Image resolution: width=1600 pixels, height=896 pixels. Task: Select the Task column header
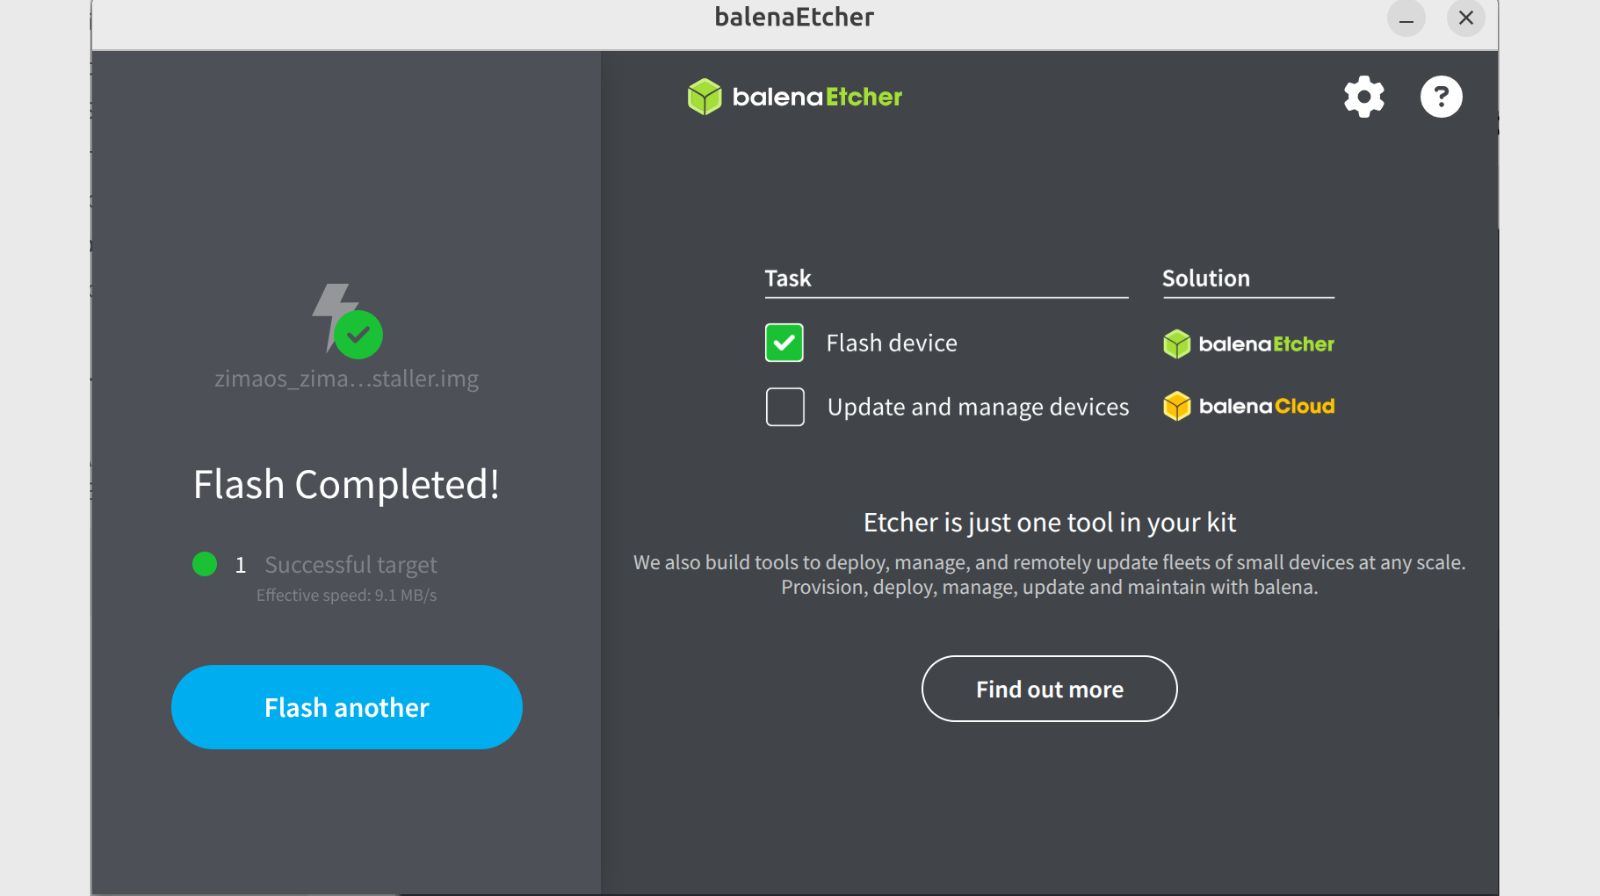tap(788, 279)
